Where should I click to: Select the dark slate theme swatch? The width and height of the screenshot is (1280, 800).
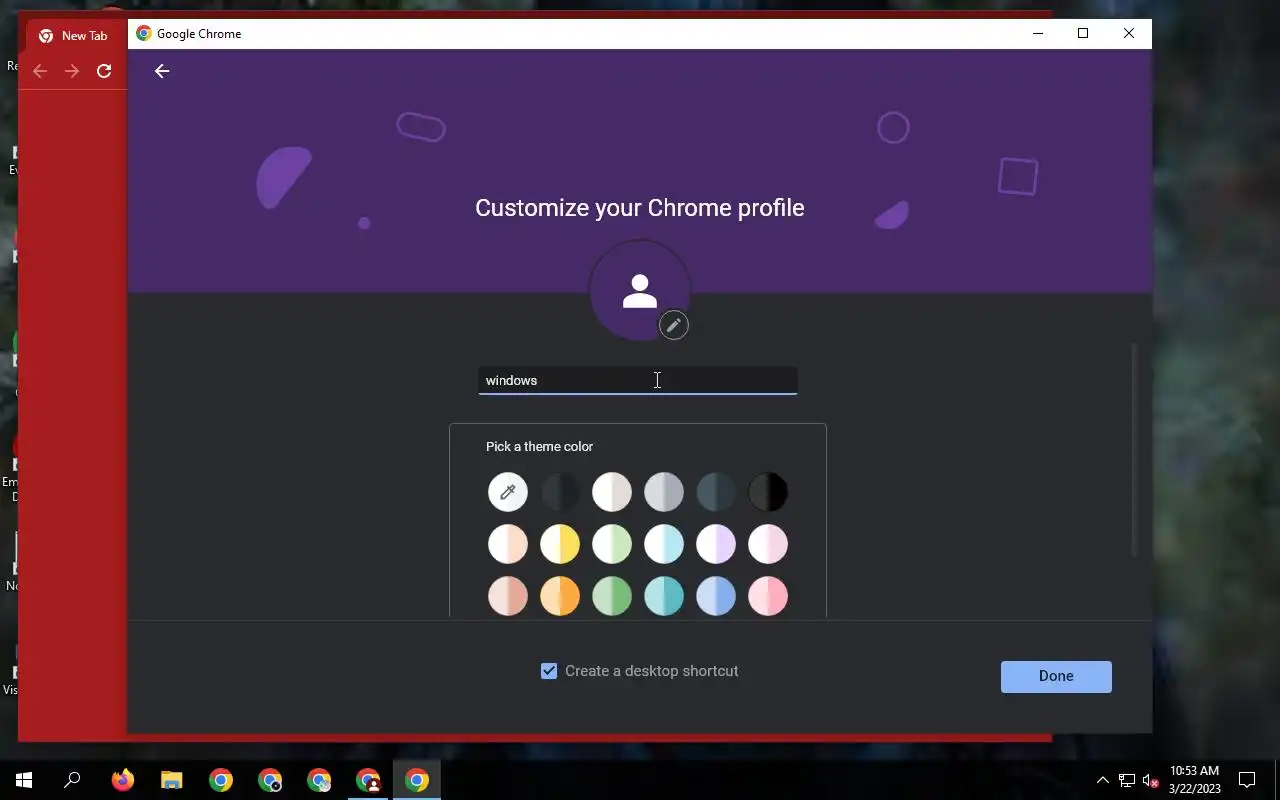pyautogui.click(x=716, y=492)
